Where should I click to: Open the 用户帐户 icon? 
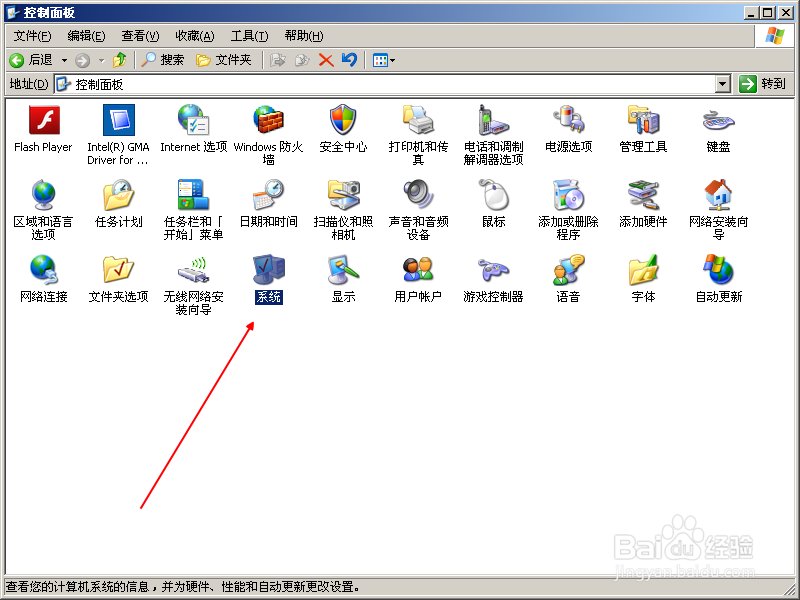[418, 271]
